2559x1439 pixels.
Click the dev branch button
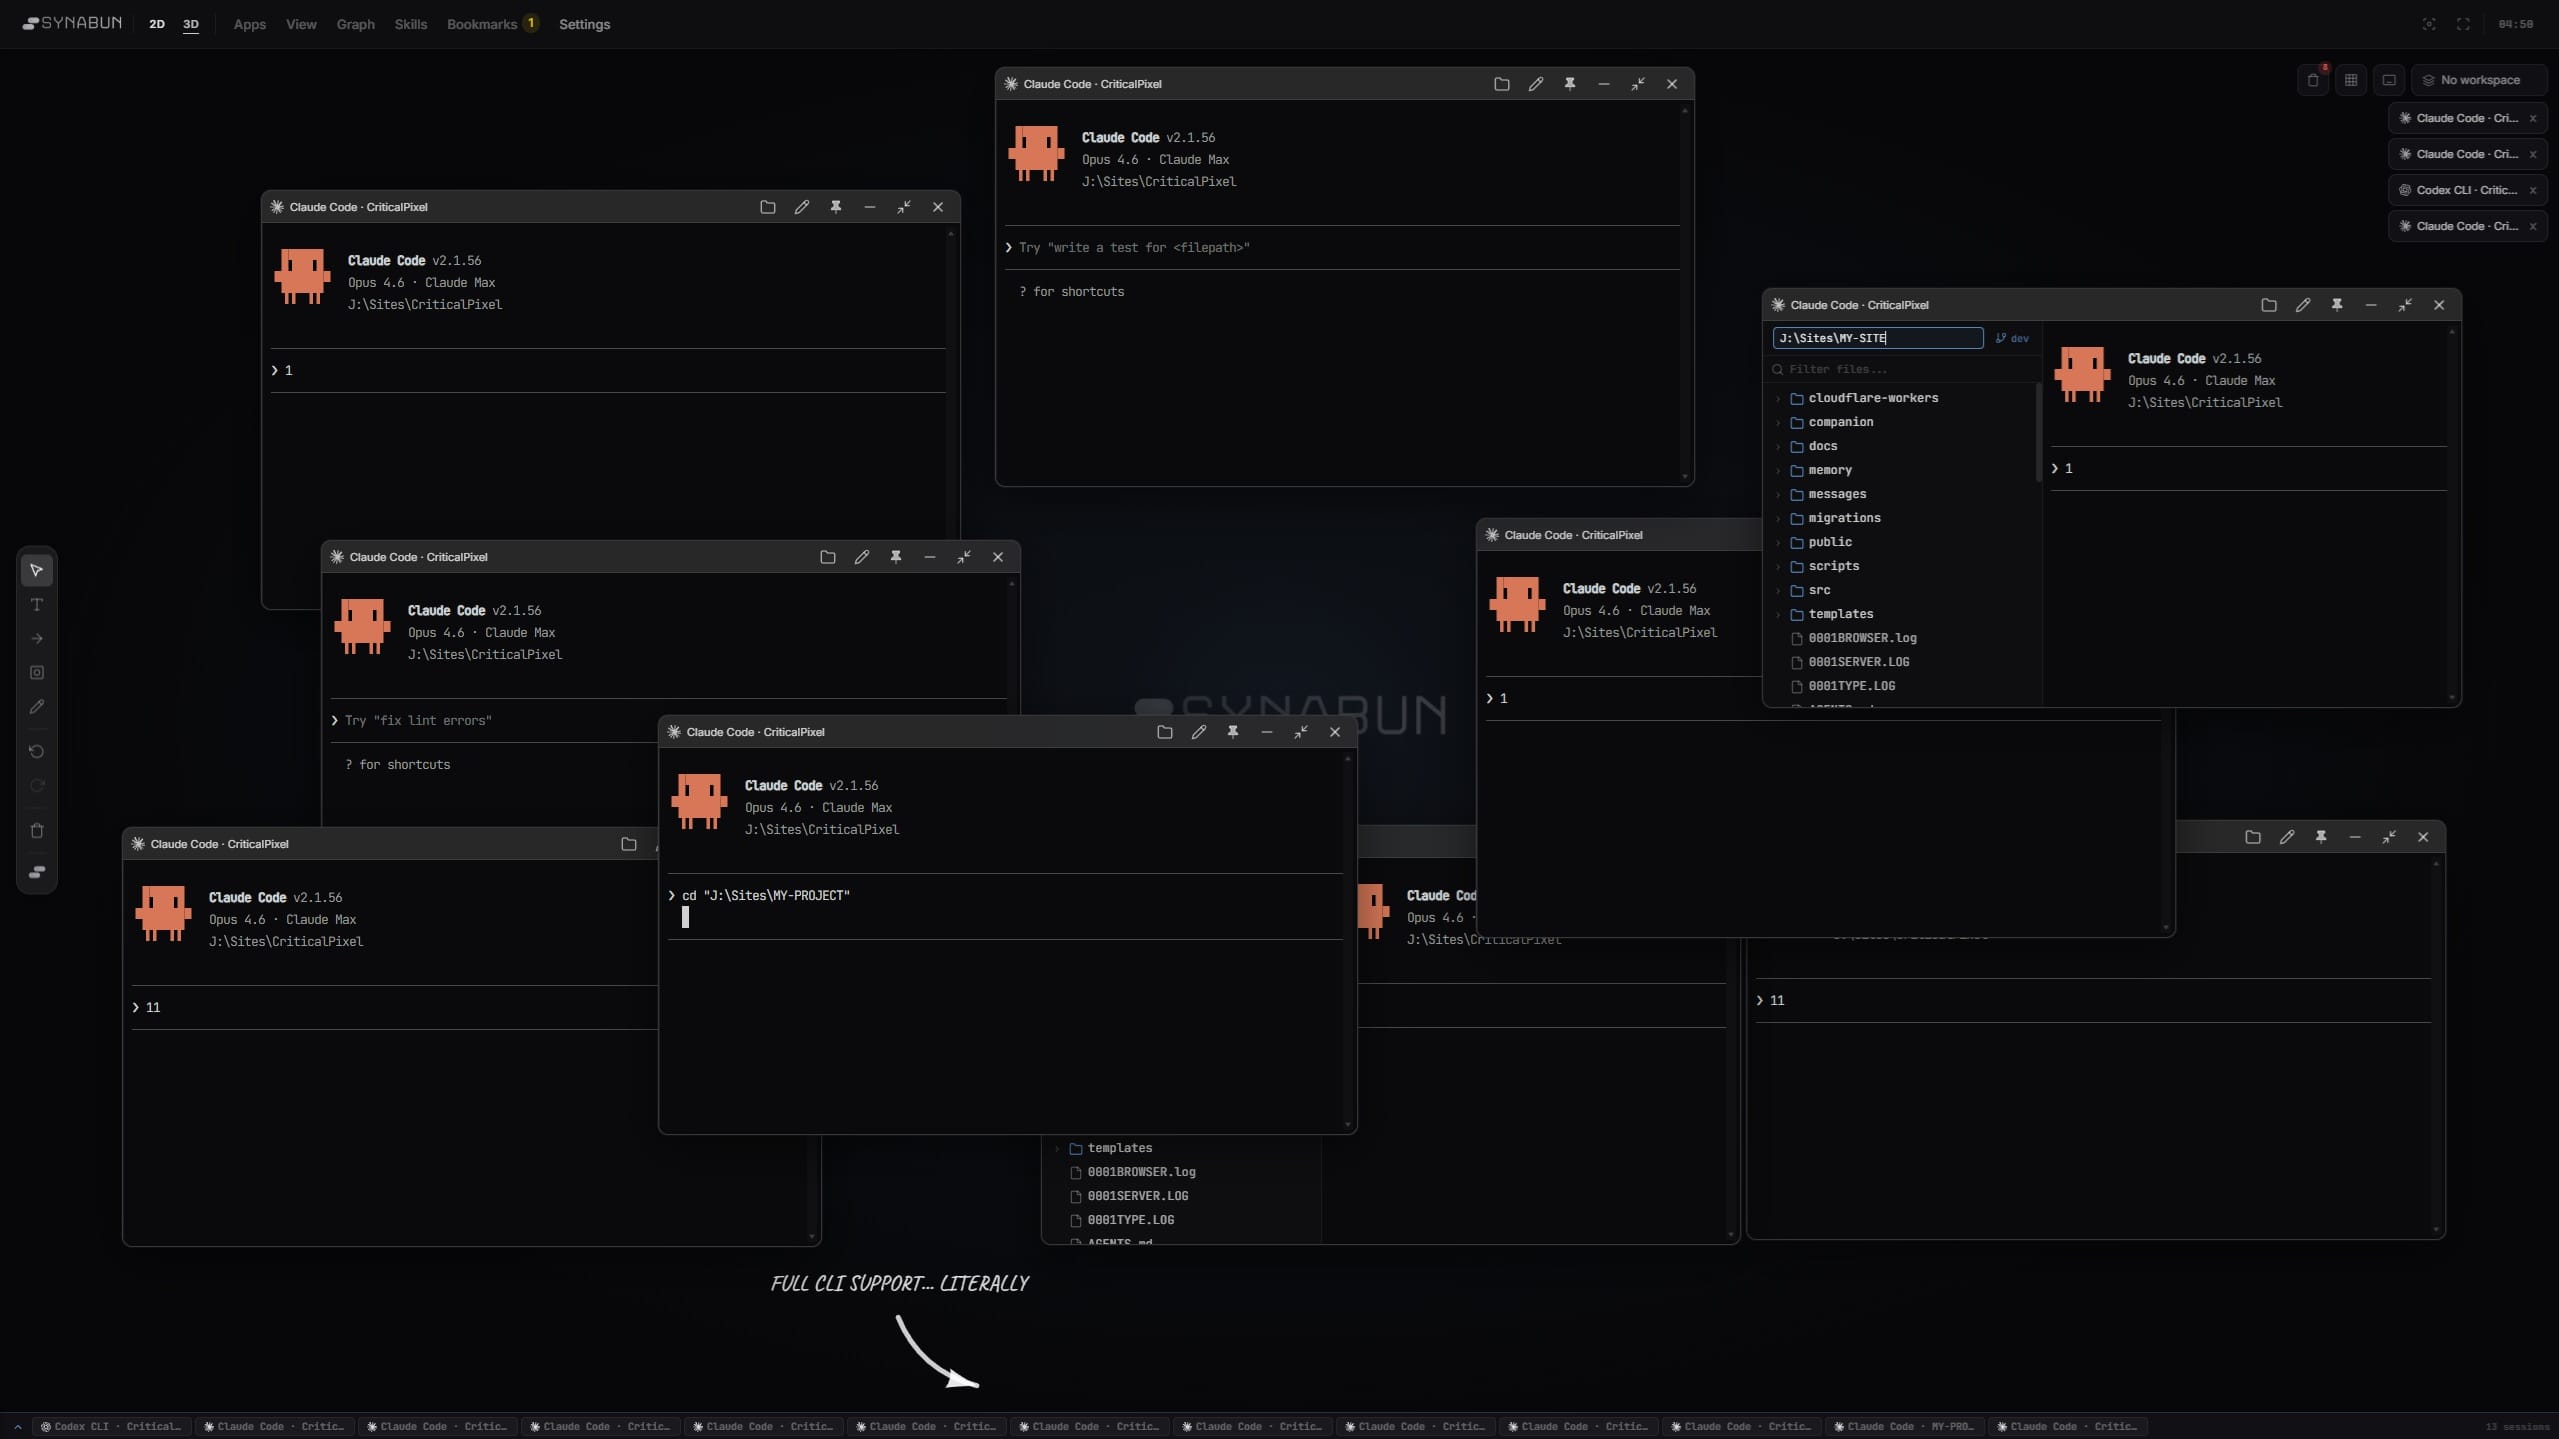2011,338
